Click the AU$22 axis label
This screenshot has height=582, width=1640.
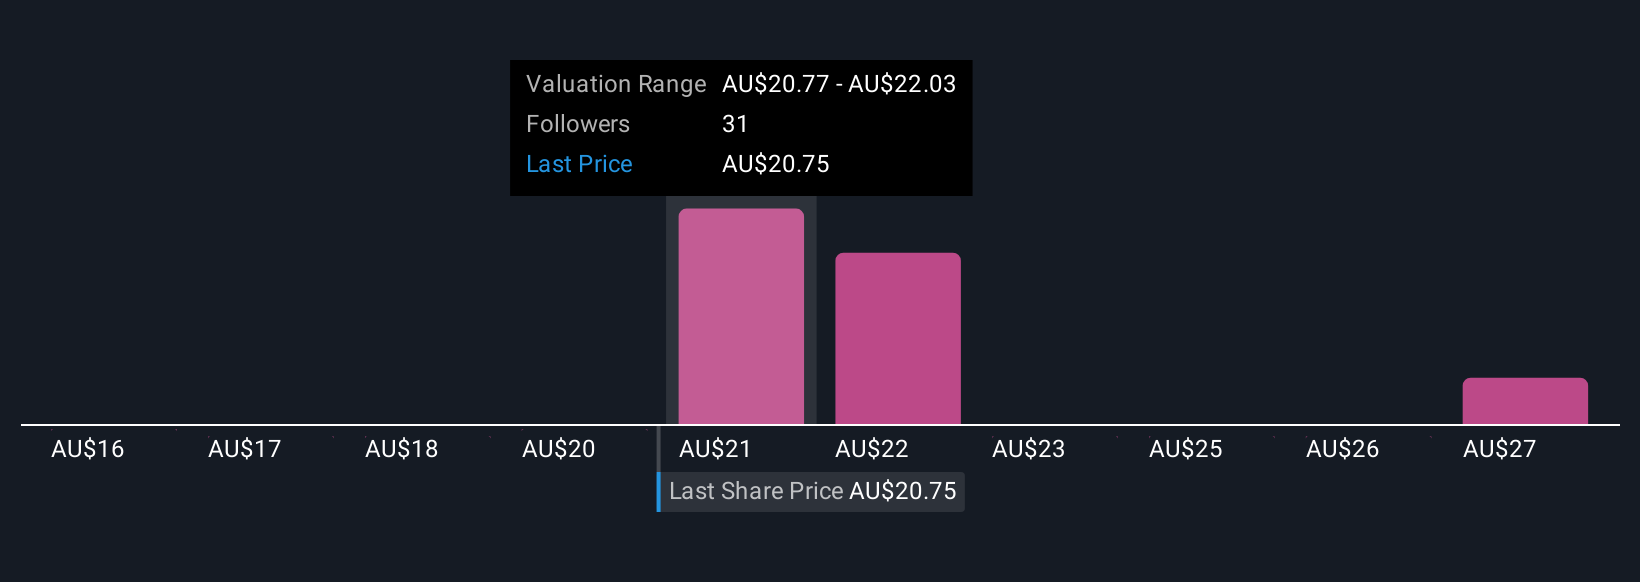coord(872,450)
